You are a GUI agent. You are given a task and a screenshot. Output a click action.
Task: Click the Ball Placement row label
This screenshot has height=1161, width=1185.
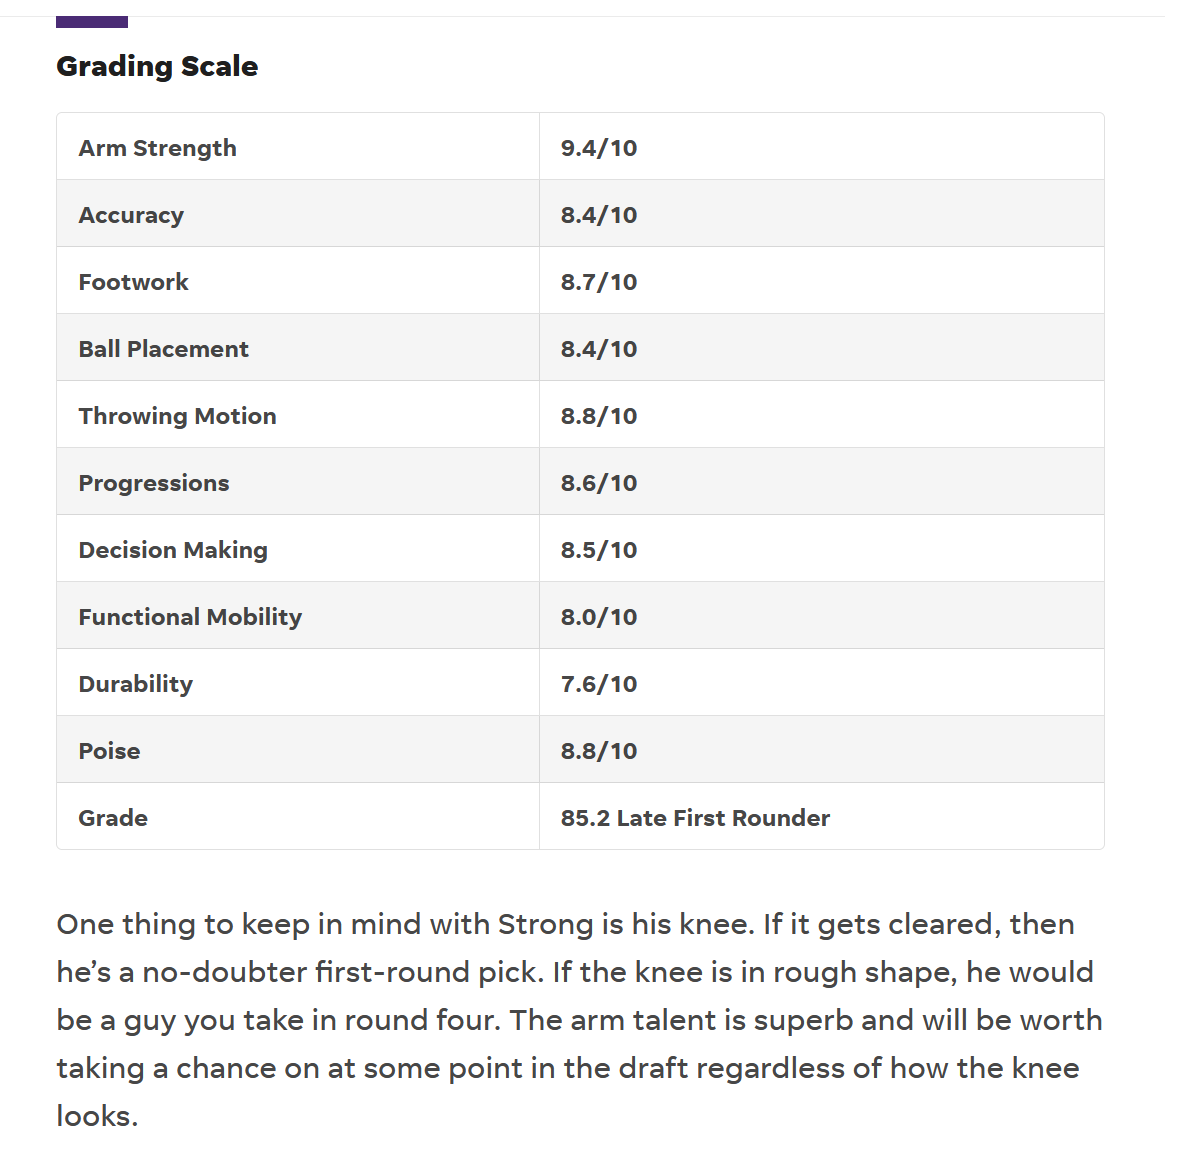click(163, 349)
